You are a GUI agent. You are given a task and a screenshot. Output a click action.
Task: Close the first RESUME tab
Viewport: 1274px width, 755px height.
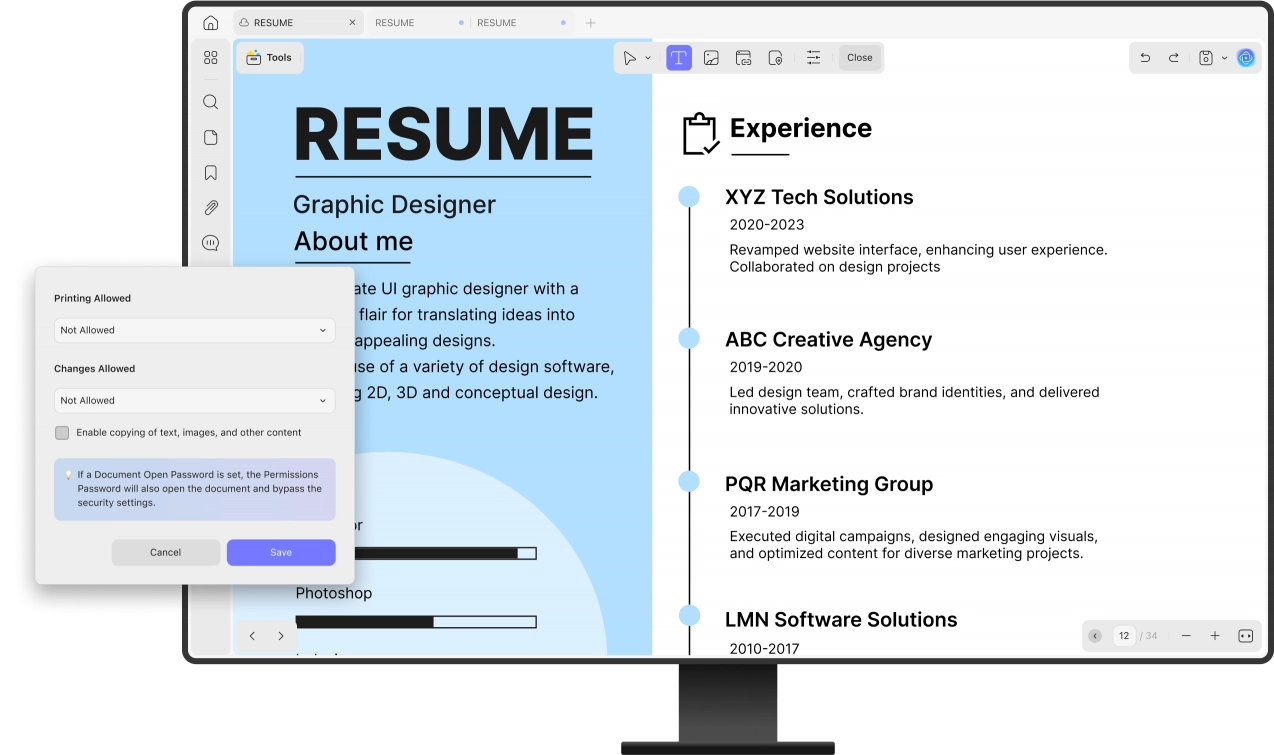[x=352, y=22]
